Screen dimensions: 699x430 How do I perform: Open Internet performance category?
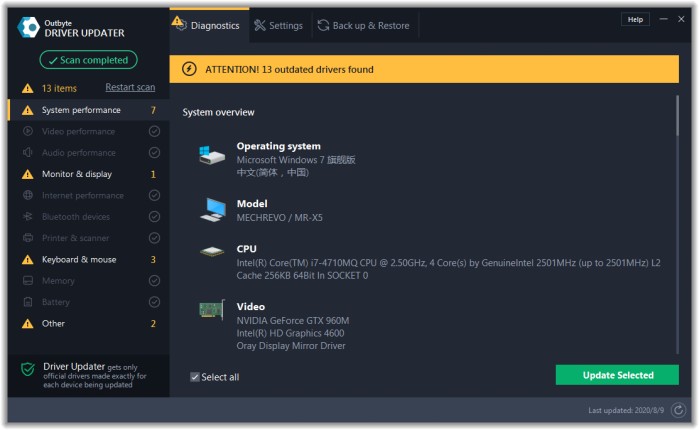tap(88, 196)
